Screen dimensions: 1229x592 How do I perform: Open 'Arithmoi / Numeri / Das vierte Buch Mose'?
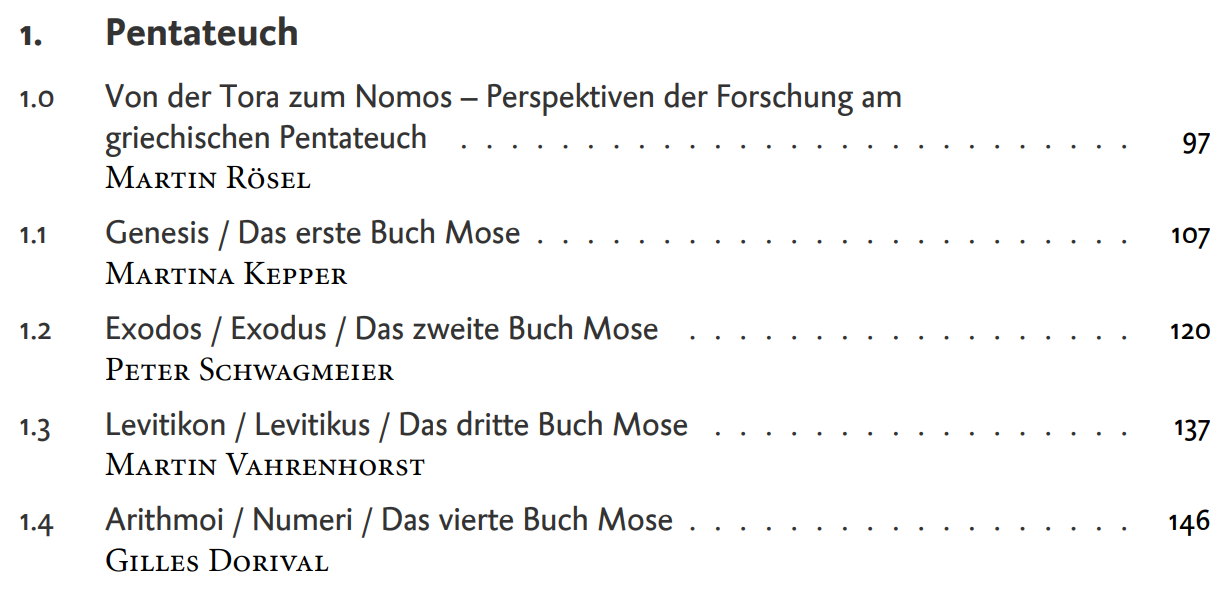[x=389, y=521]
